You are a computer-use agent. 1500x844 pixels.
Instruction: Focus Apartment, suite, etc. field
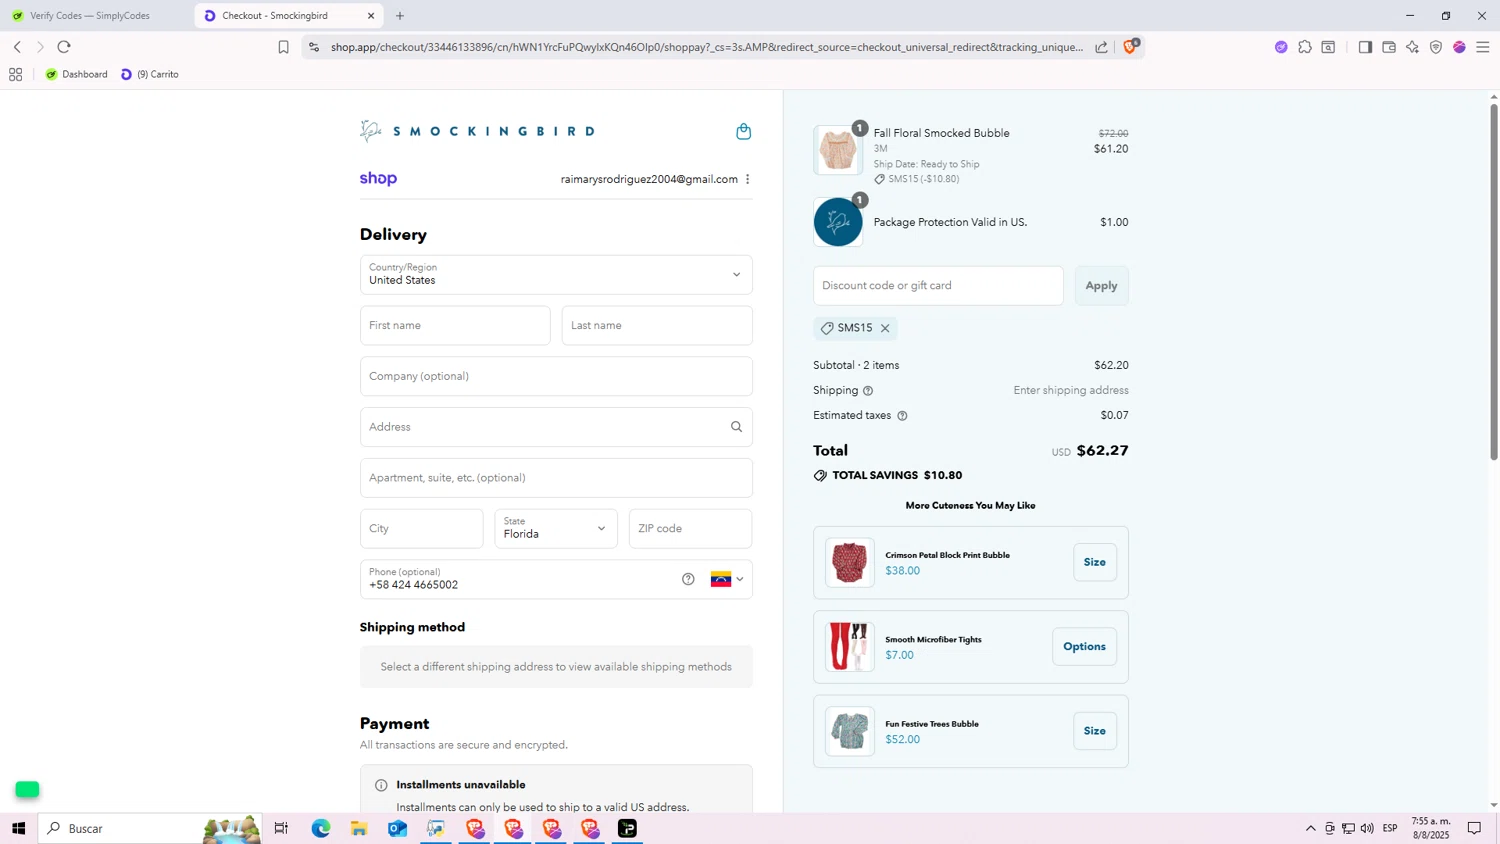556,478
